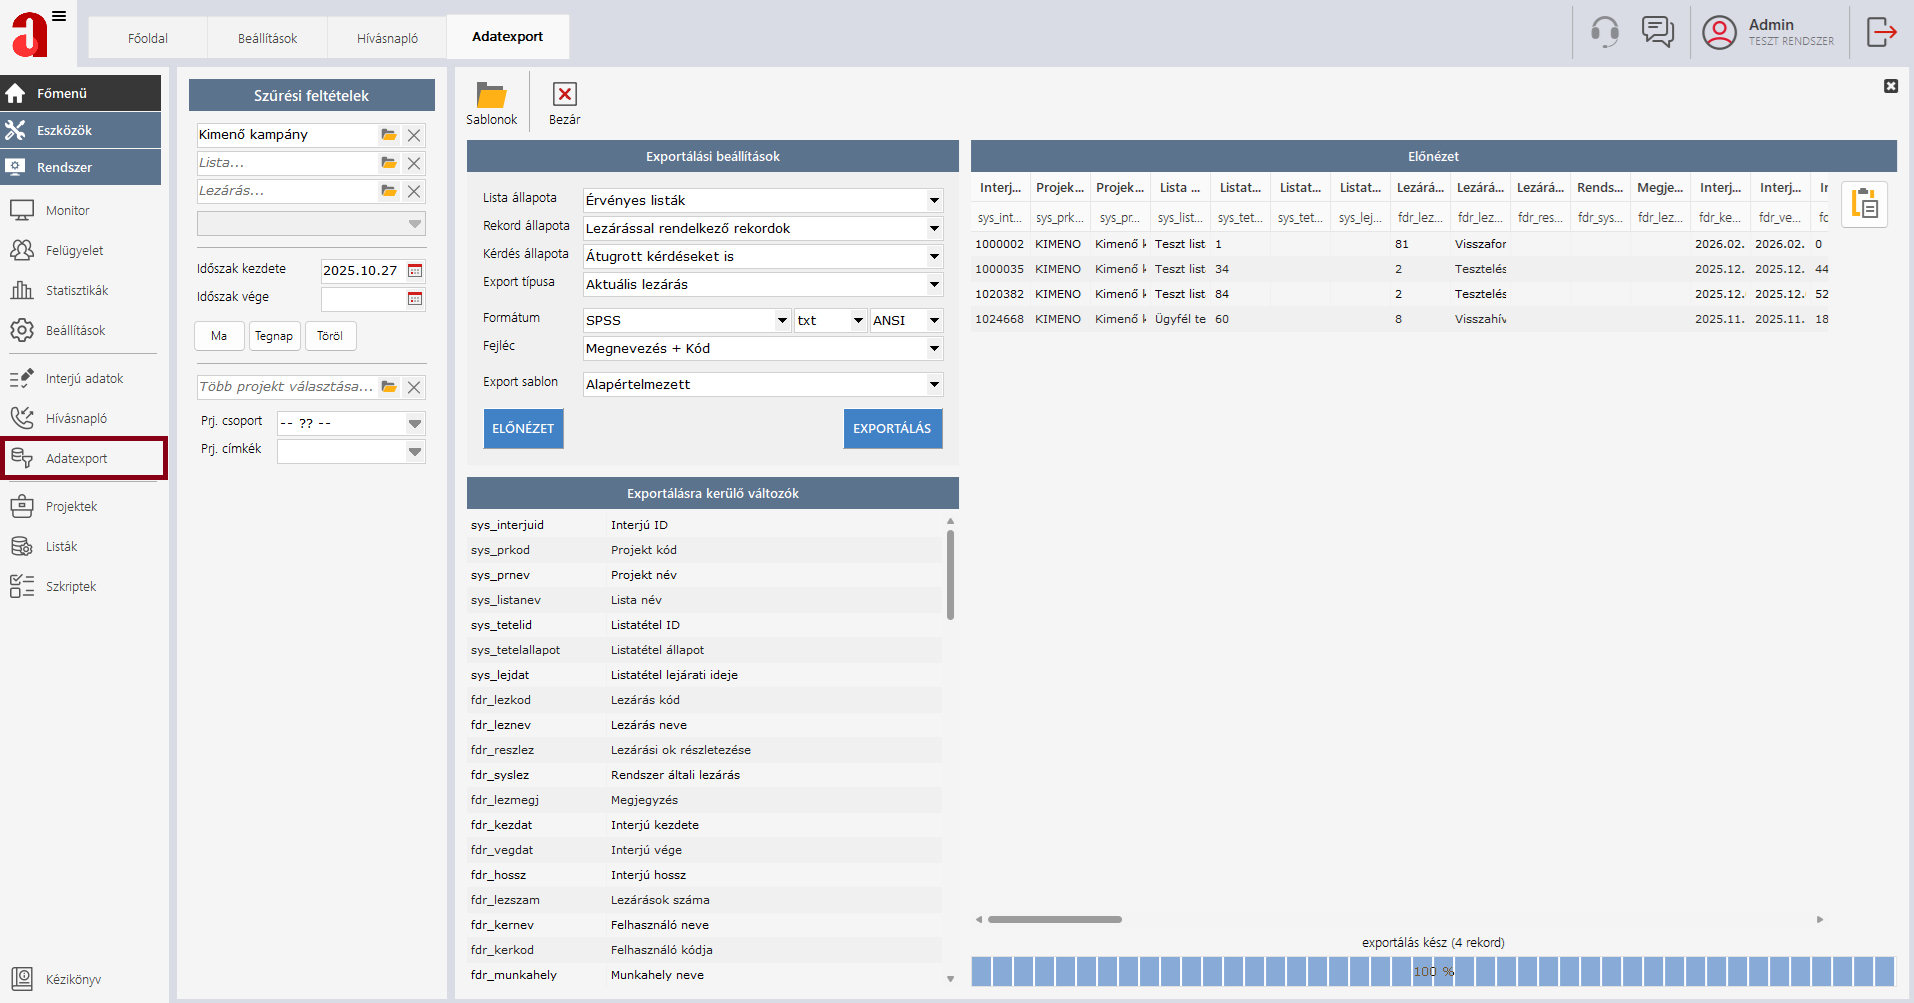Open calendar for Időszak kezdete date
Screen dimensions: 1914x1003
coord(415,271)
